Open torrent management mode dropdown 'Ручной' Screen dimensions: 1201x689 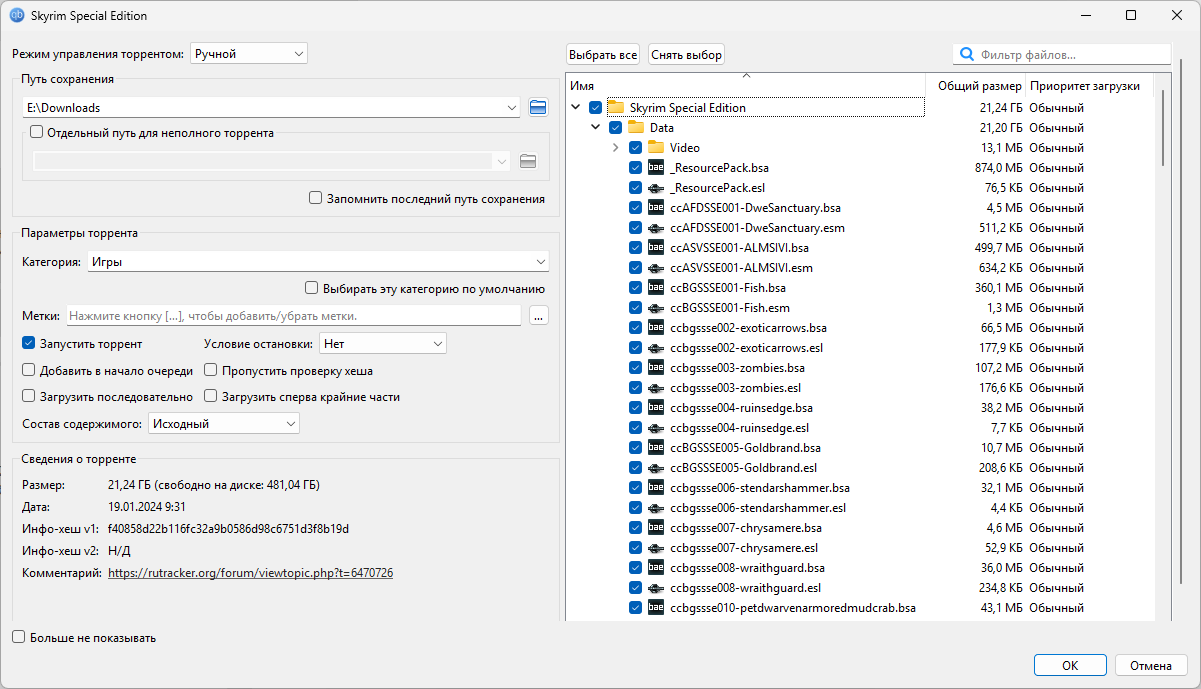[x=249, y=53]
